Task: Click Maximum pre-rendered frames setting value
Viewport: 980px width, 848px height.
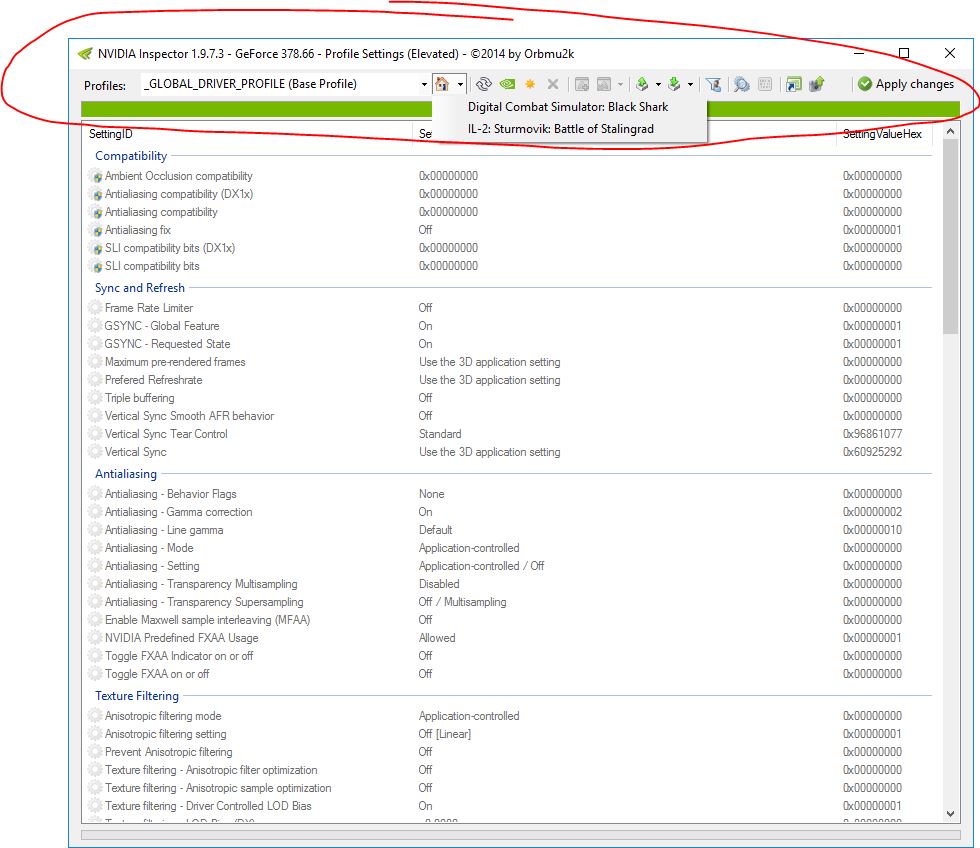Action: tap(489, 362)
